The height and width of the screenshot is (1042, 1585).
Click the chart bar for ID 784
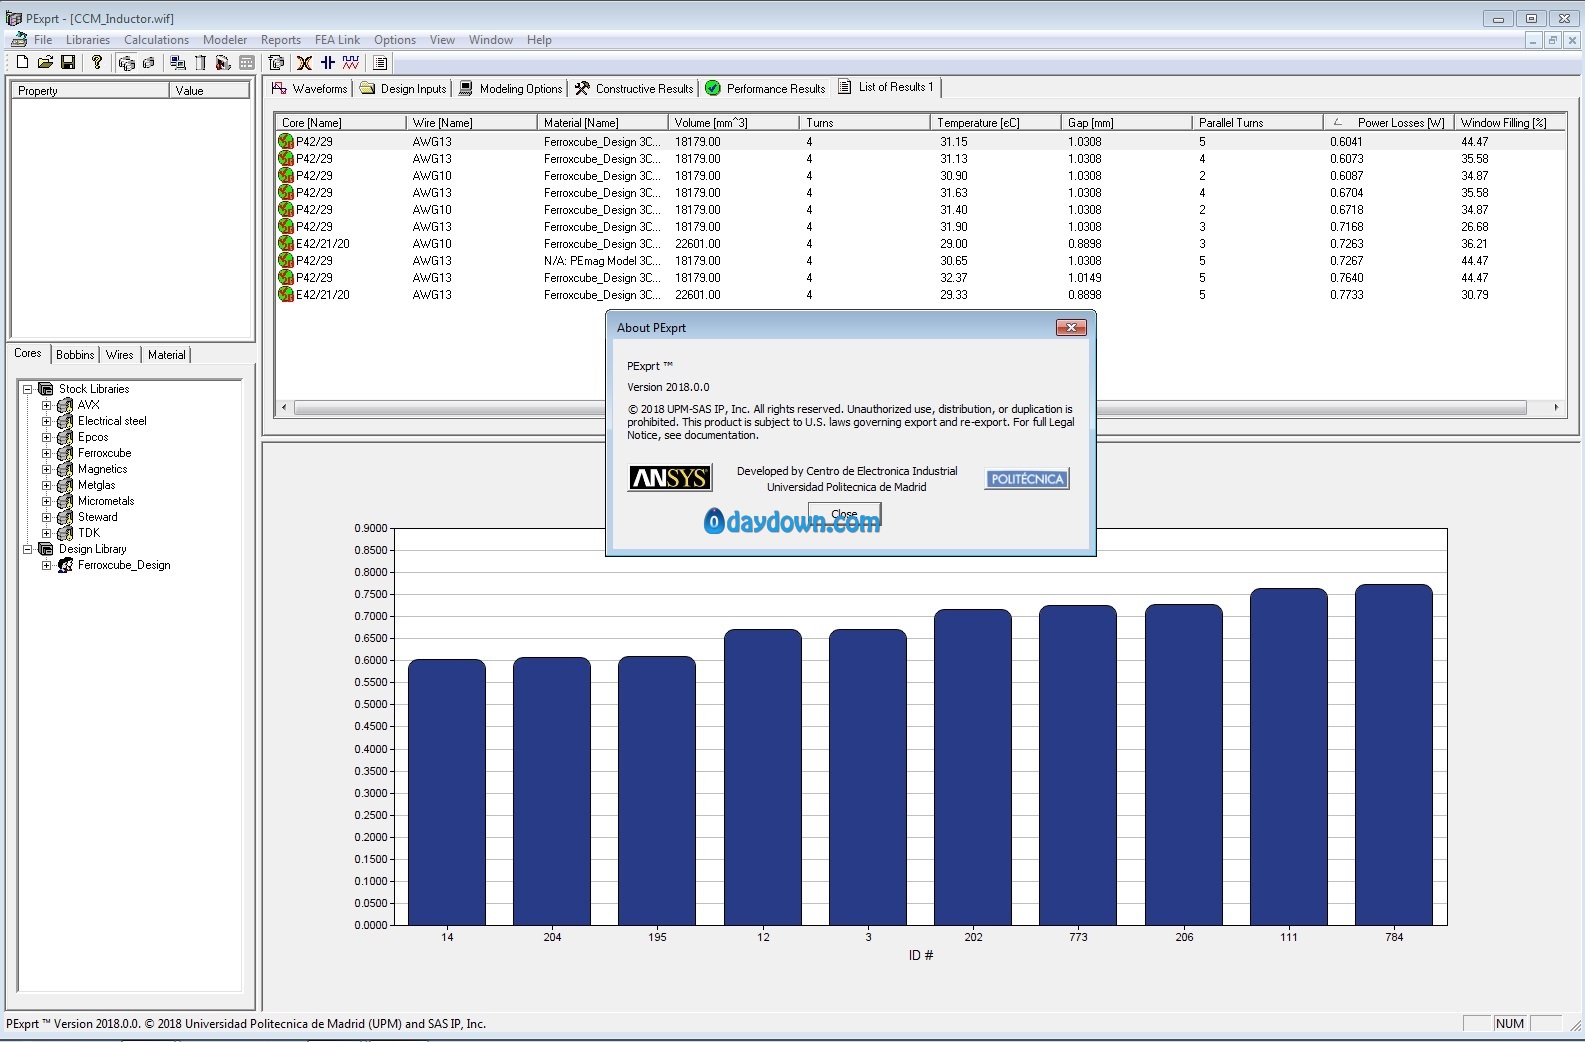1394,755
